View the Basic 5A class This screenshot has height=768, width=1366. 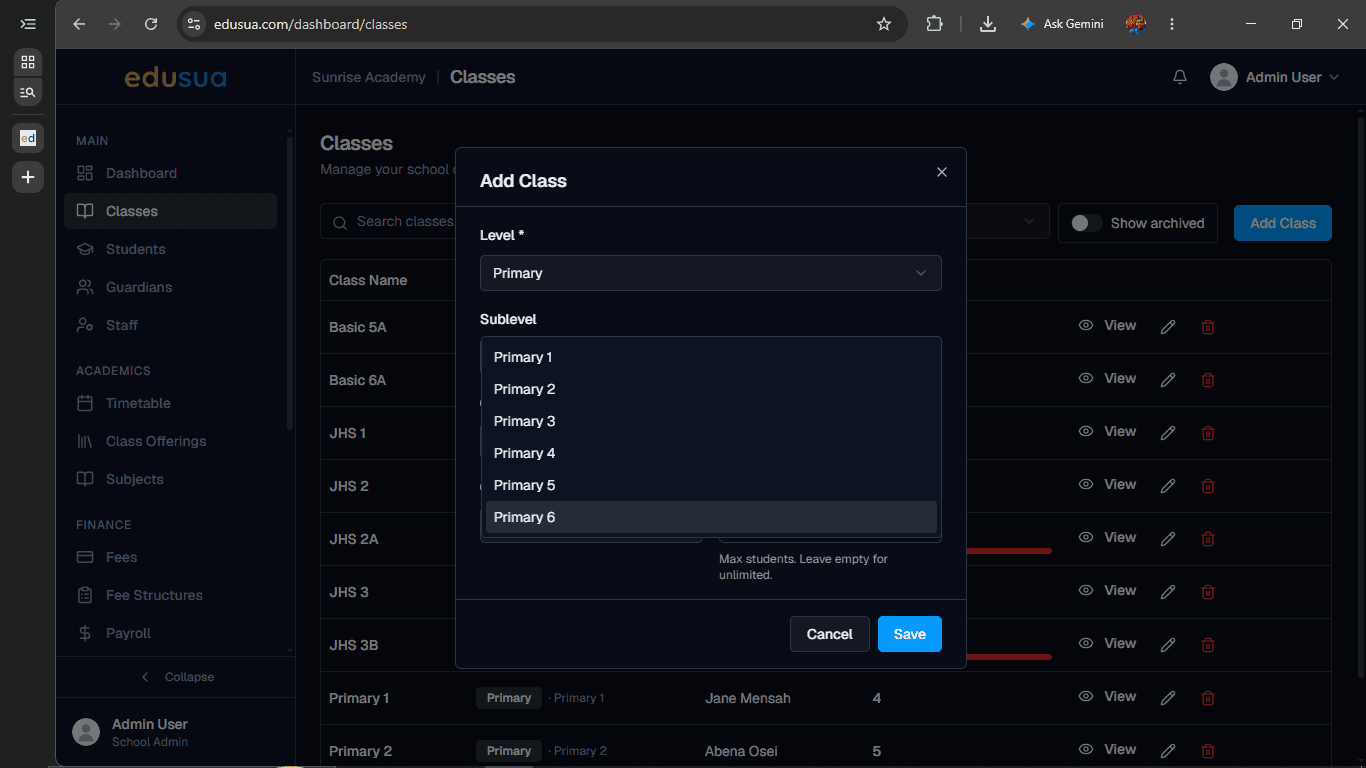click(x=1107, y=325)
